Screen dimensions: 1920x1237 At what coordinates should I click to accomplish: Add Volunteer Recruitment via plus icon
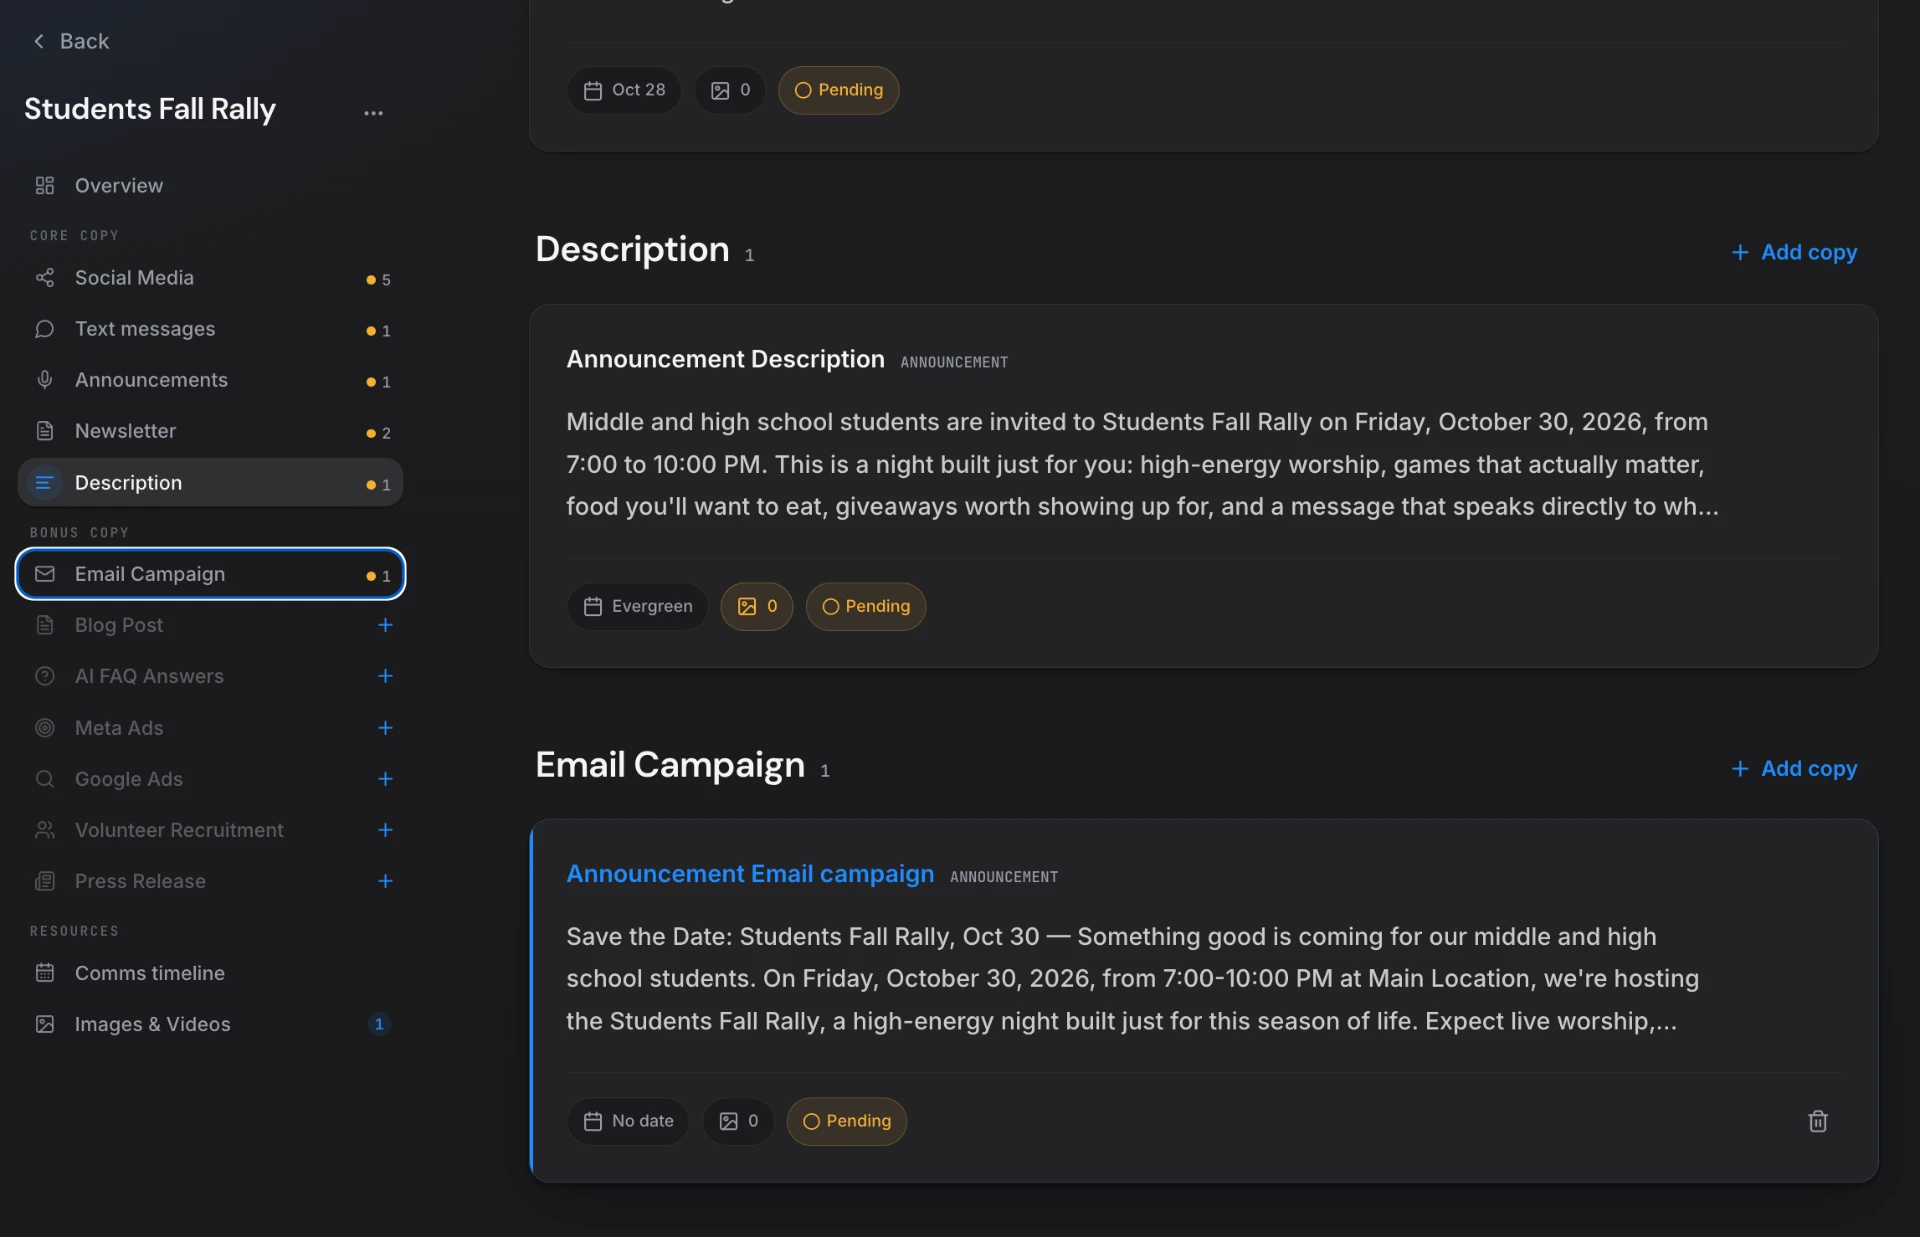[x=385, y=830]
